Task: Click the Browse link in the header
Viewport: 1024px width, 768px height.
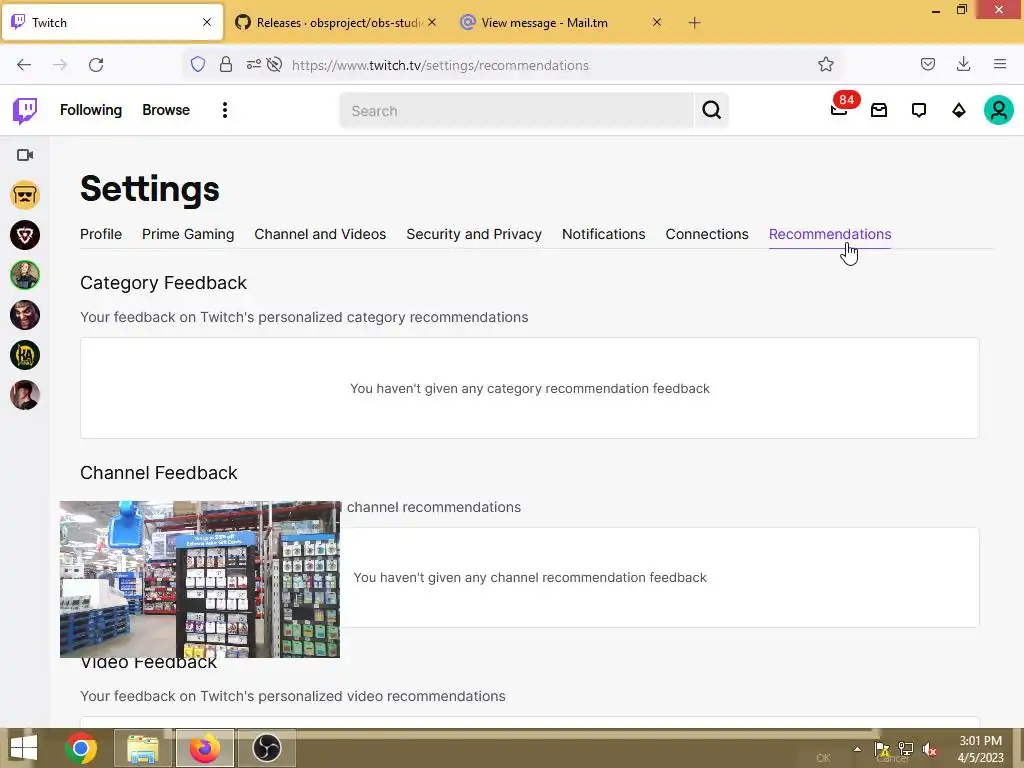Action: point(166,110)
